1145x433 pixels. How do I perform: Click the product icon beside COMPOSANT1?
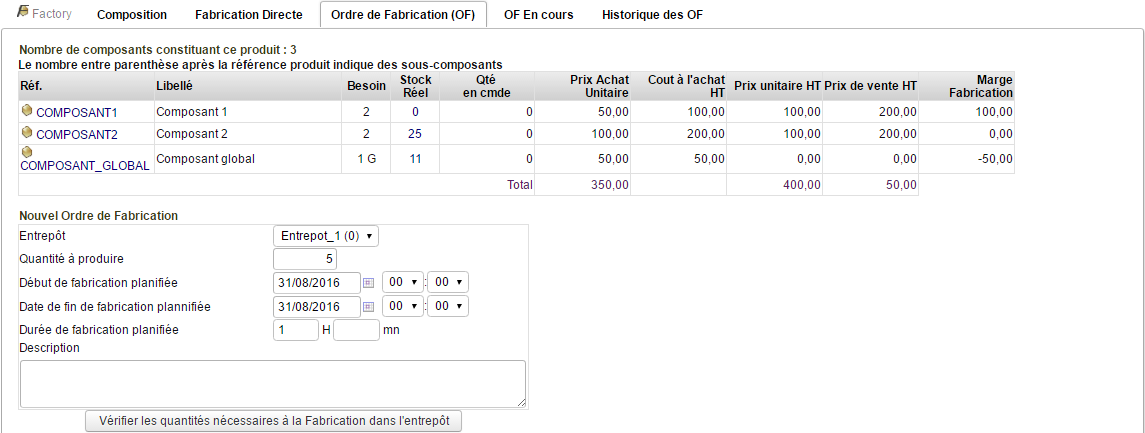[x=27, y=111]
